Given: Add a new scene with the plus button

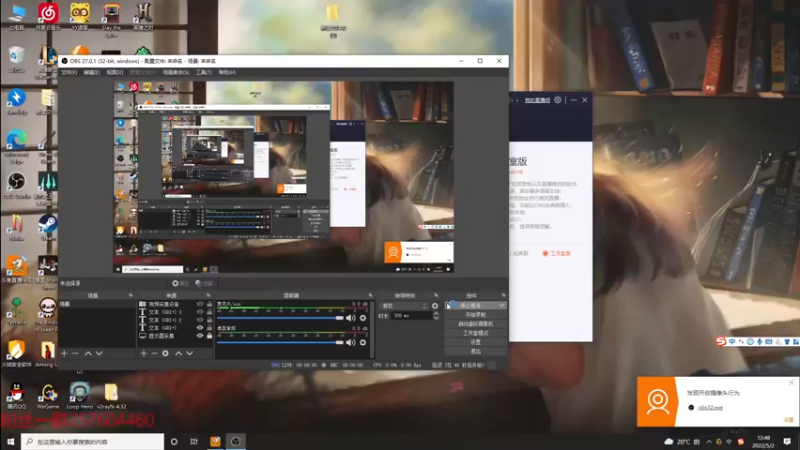Looking at the screenshot, I should (64, 353).
